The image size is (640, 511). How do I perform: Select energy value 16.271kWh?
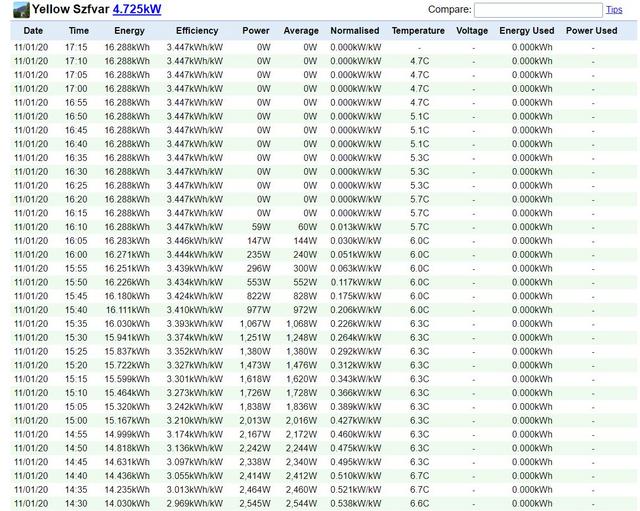click(x=127, y=255)
